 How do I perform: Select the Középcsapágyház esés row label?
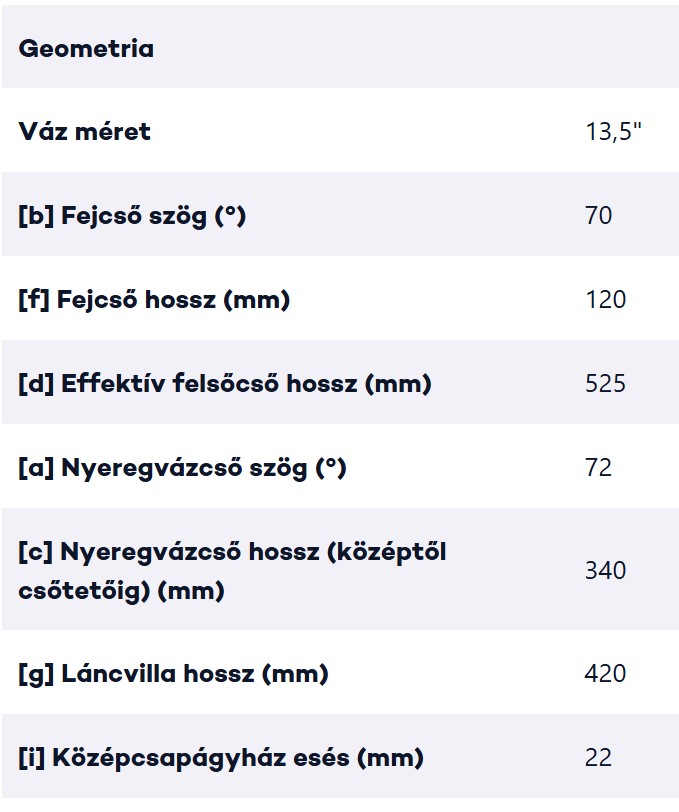pyautogui.click(x=221, y=758)
